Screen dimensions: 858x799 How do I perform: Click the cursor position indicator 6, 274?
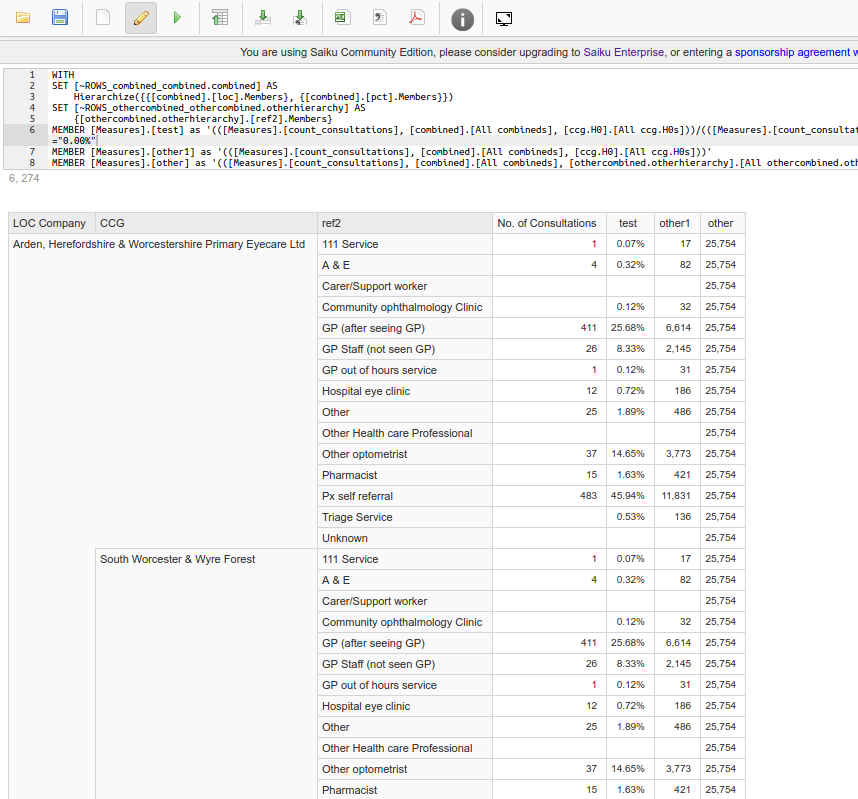pyautogui.click(x=24, y=178)
